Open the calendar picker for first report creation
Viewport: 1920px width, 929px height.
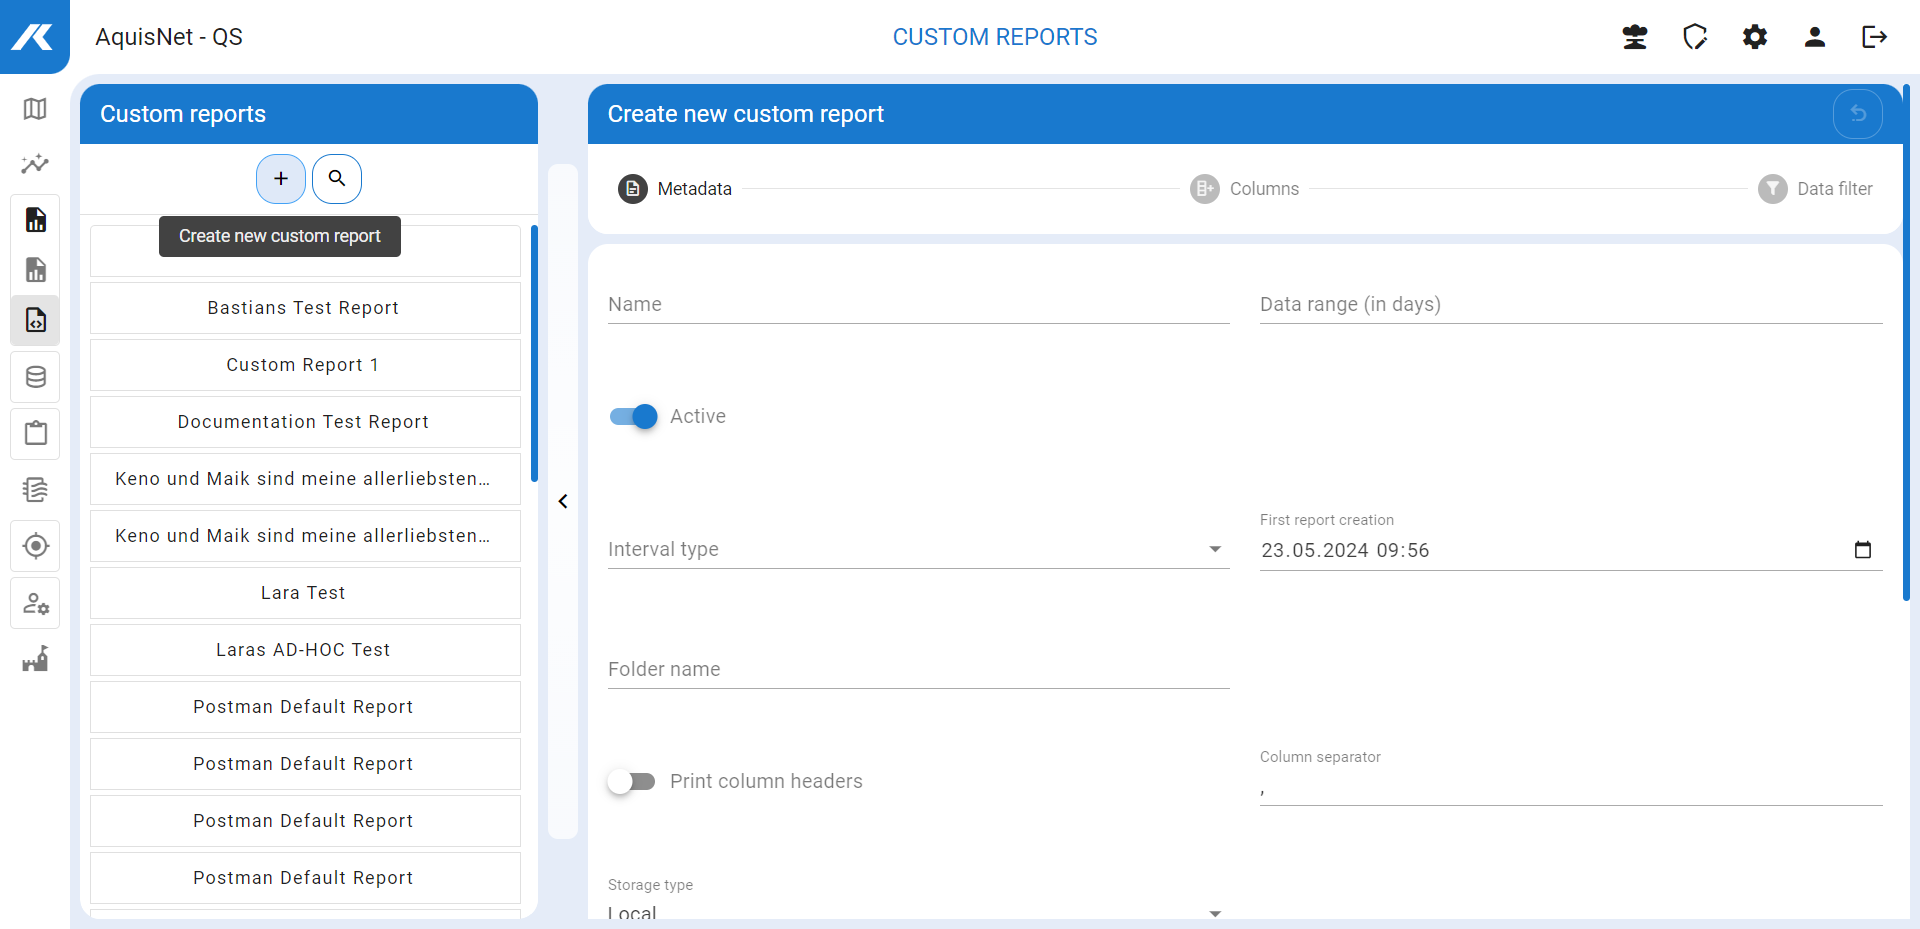[1862, 550]
